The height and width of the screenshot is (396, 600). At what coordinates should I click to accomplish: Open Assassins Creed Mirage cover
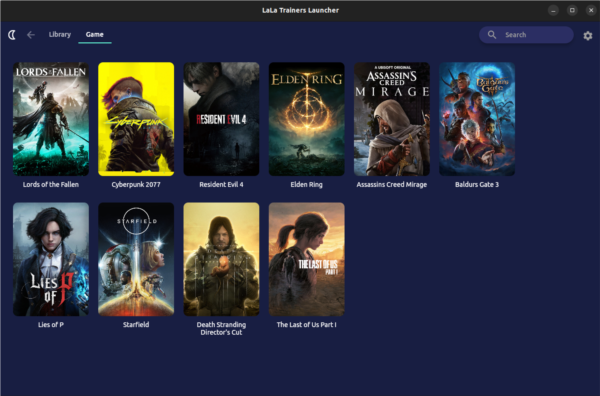[x=392, y=119]
